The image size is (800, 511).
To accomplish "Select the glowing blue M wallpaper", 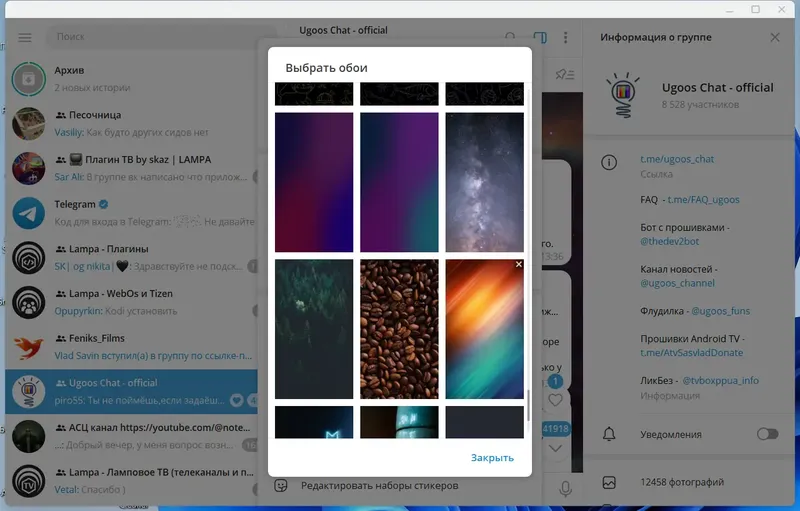I will pos(314,422).
